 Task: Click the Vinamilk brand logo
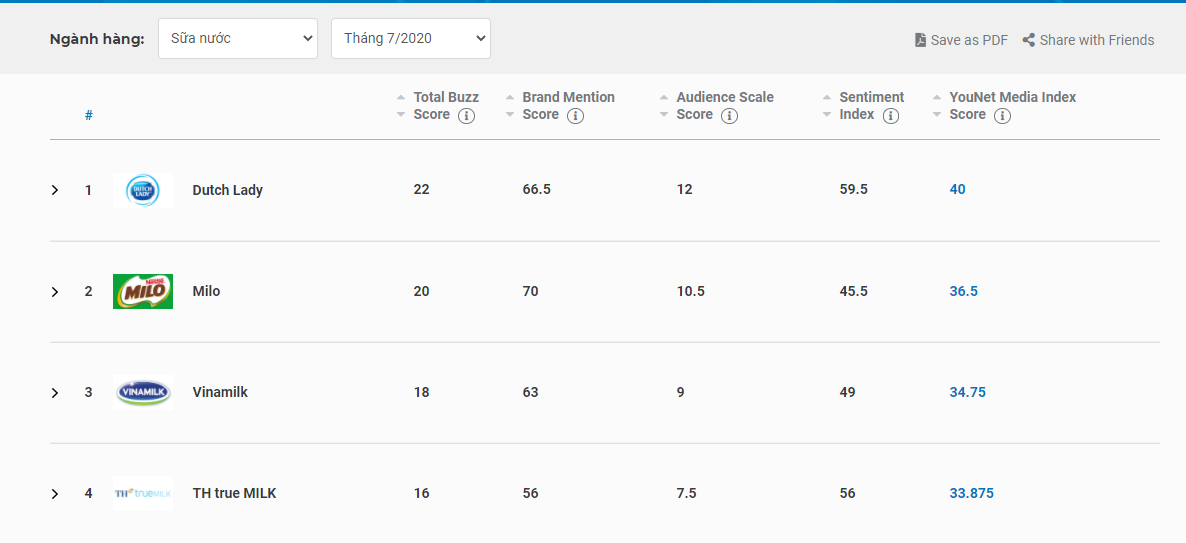[x=143, y=392]
